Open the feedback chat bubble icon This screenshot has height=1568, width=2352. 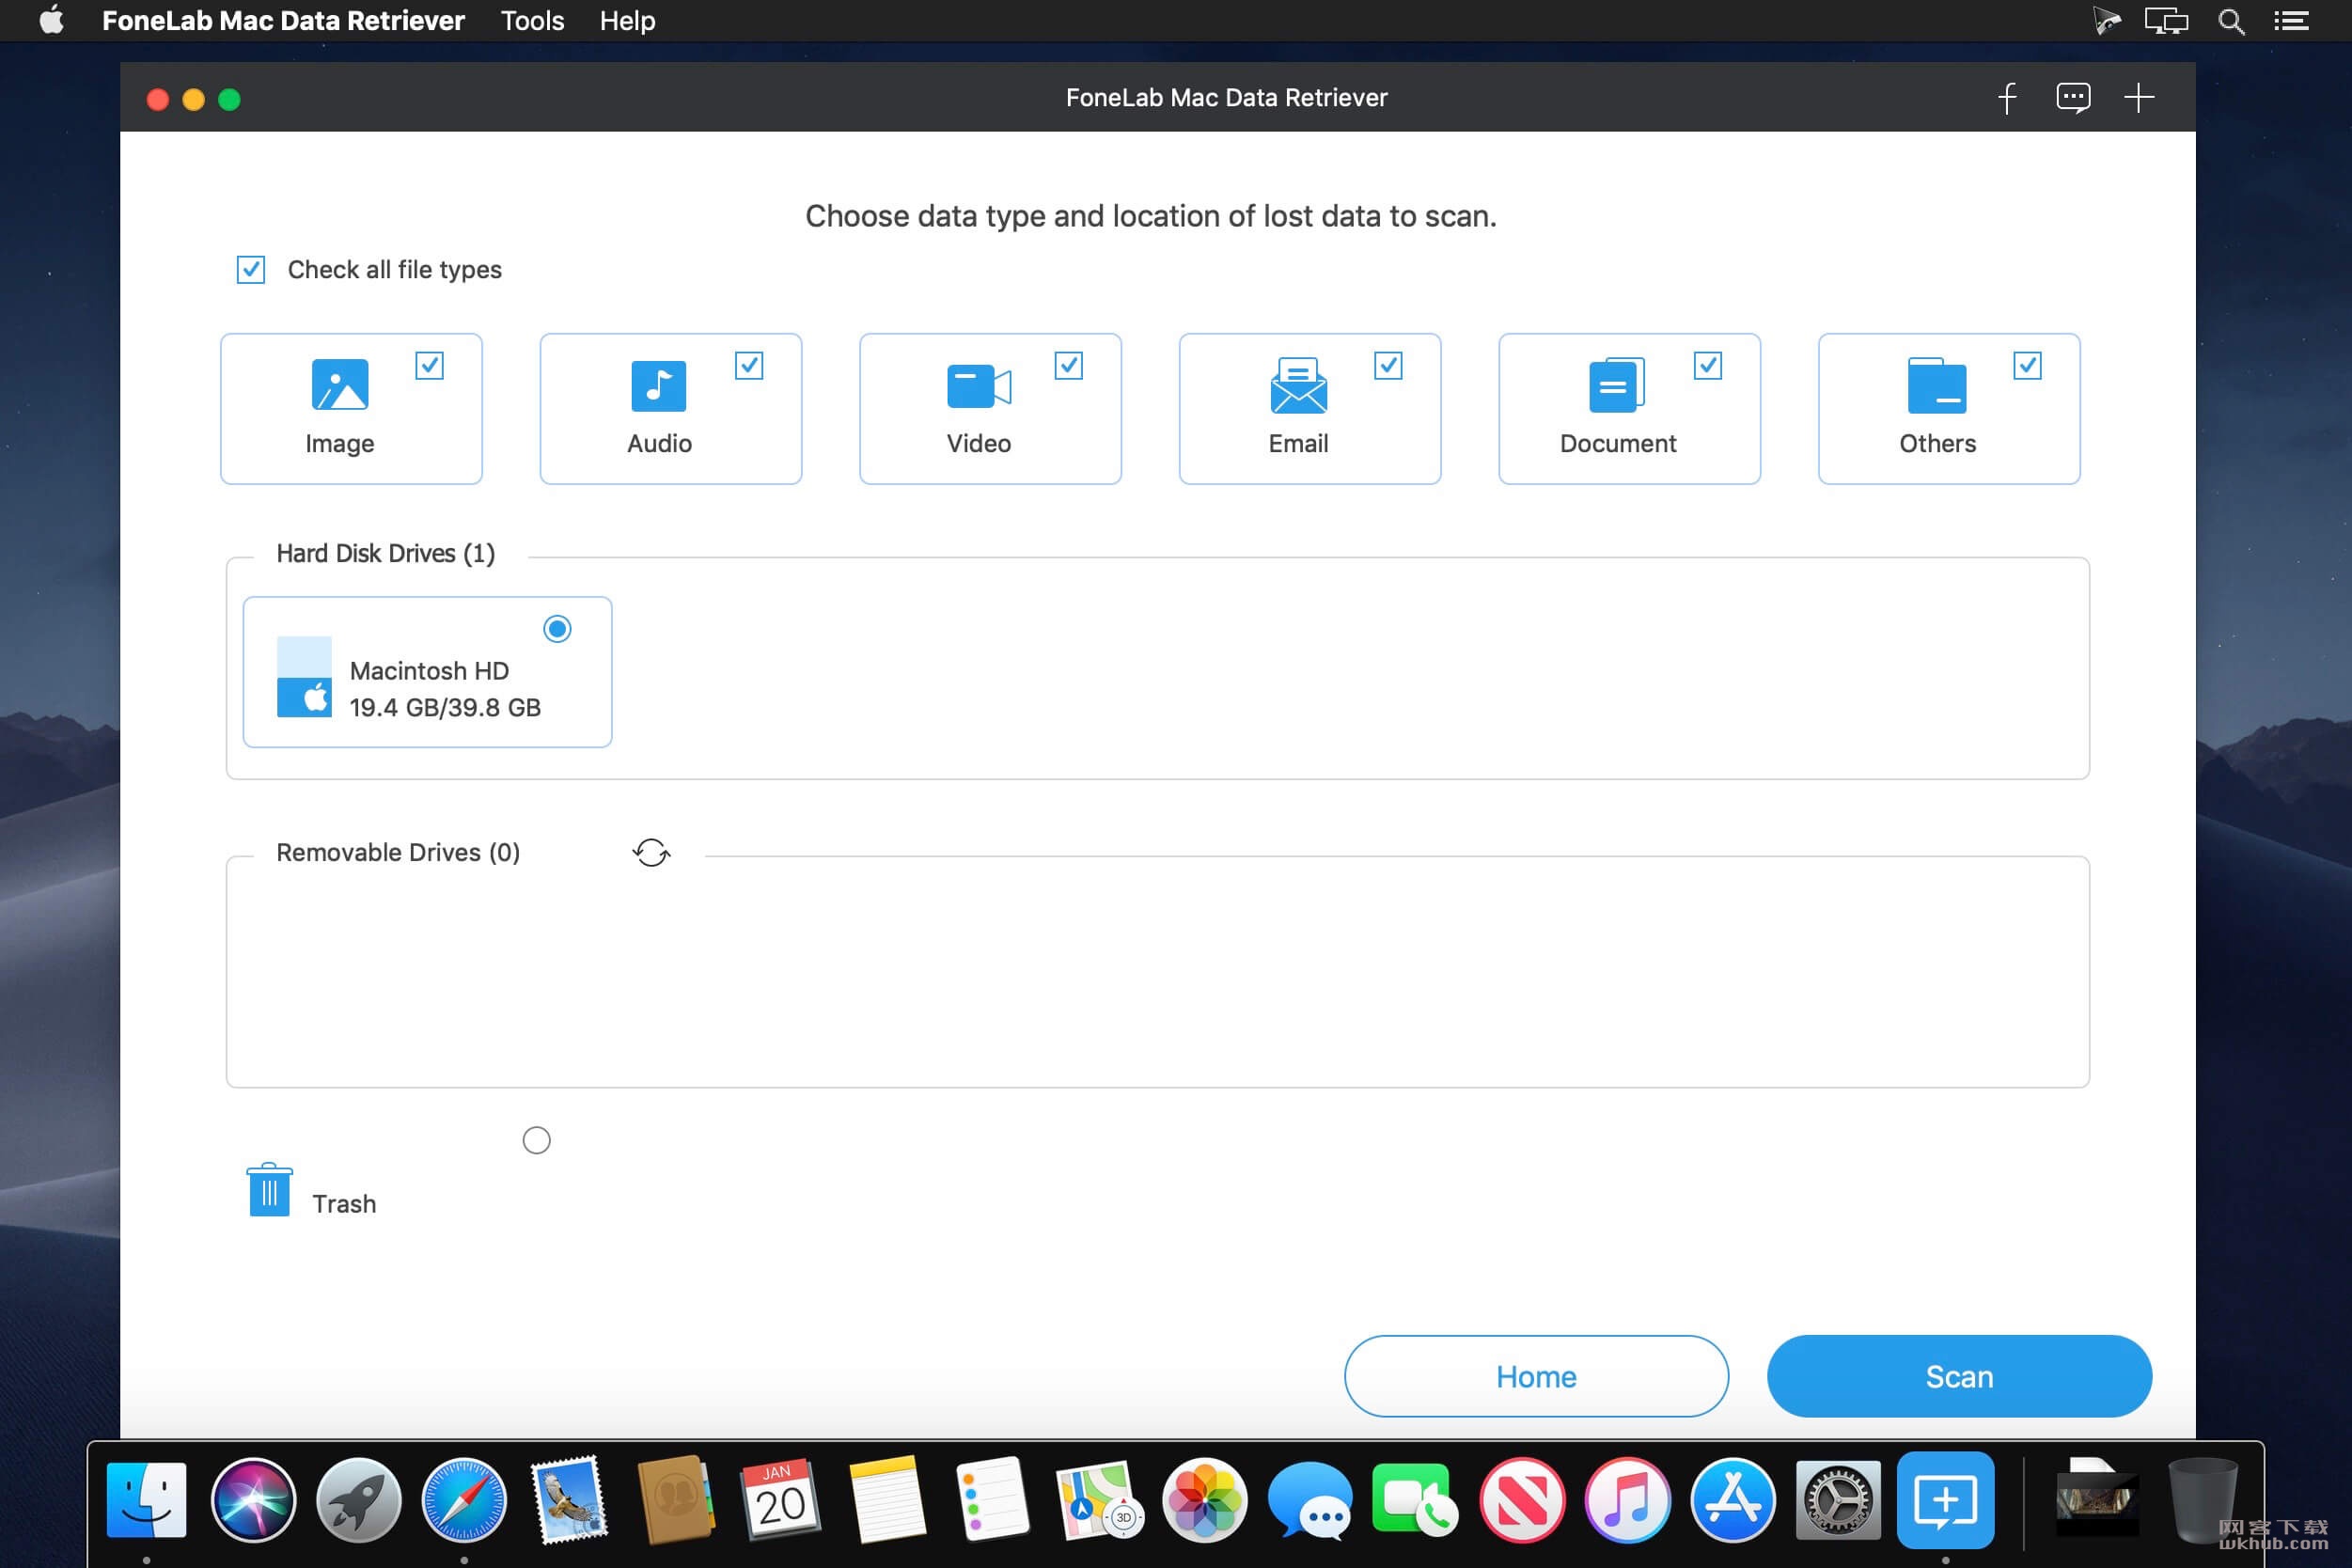[2073, 98]
